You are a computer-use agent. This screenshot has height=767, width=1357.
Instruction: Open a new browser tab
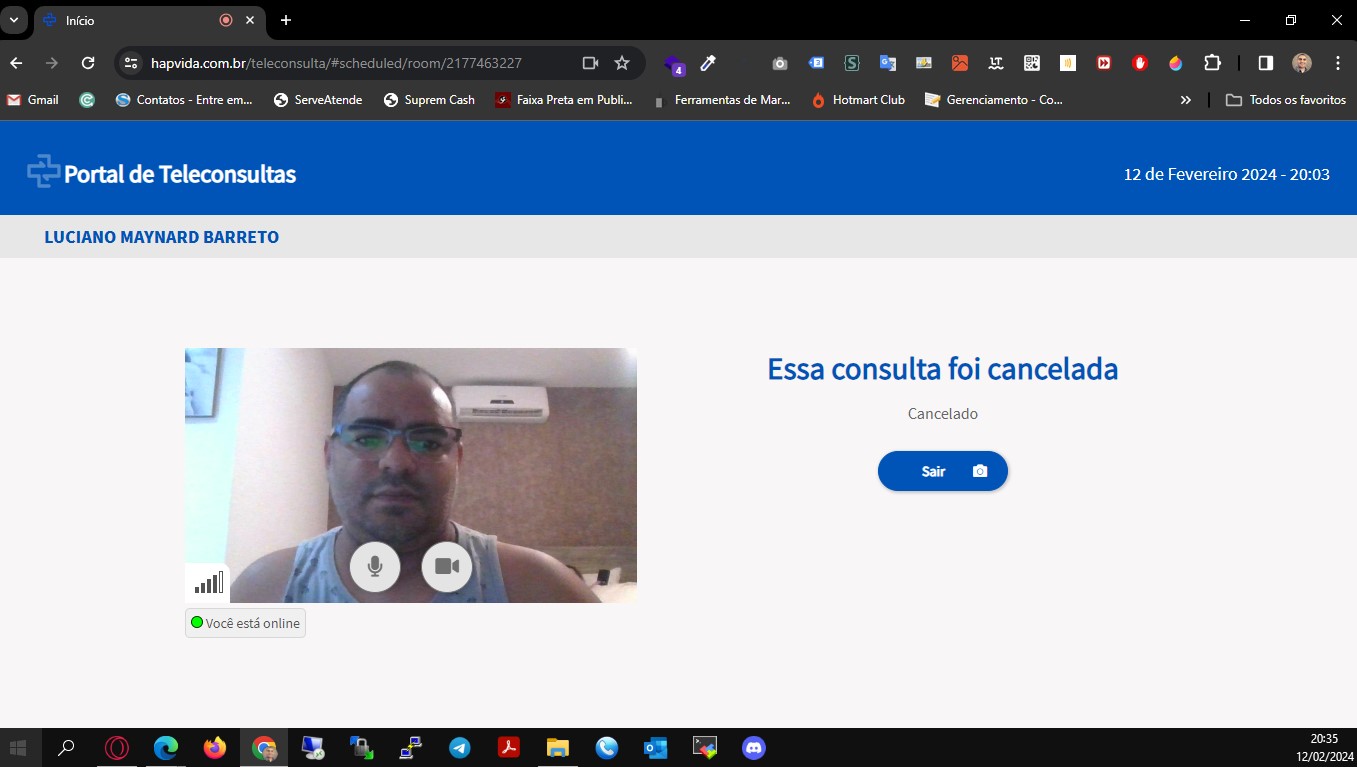(x=286, y=20)
